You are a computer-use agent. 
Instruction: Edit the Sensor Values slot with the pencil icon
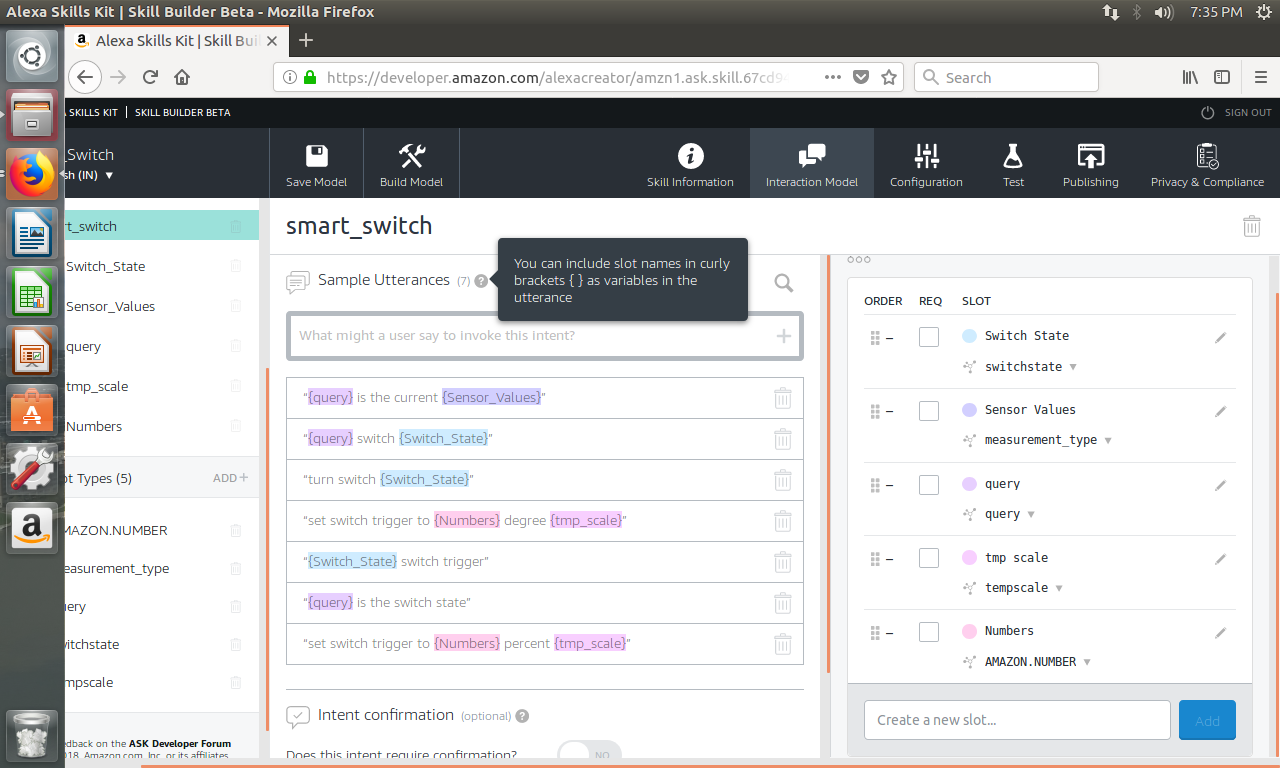pyautogui.click(x=1220, y=412)
